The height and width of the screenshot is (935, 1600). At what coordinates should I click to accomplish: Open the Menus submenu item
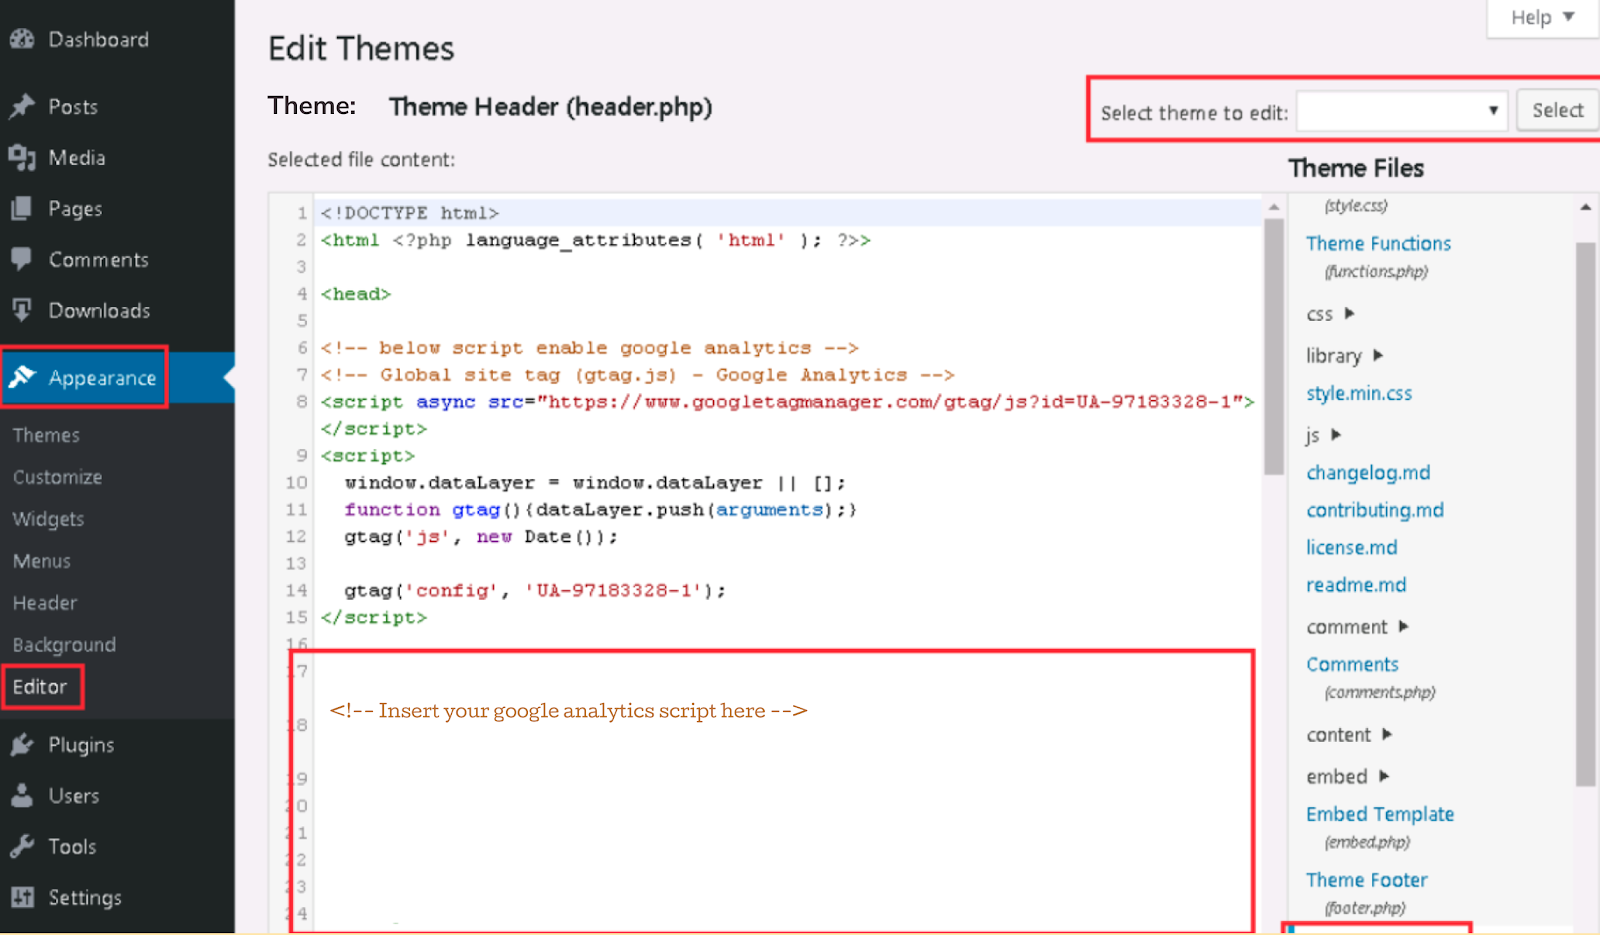tap(41, 561)
